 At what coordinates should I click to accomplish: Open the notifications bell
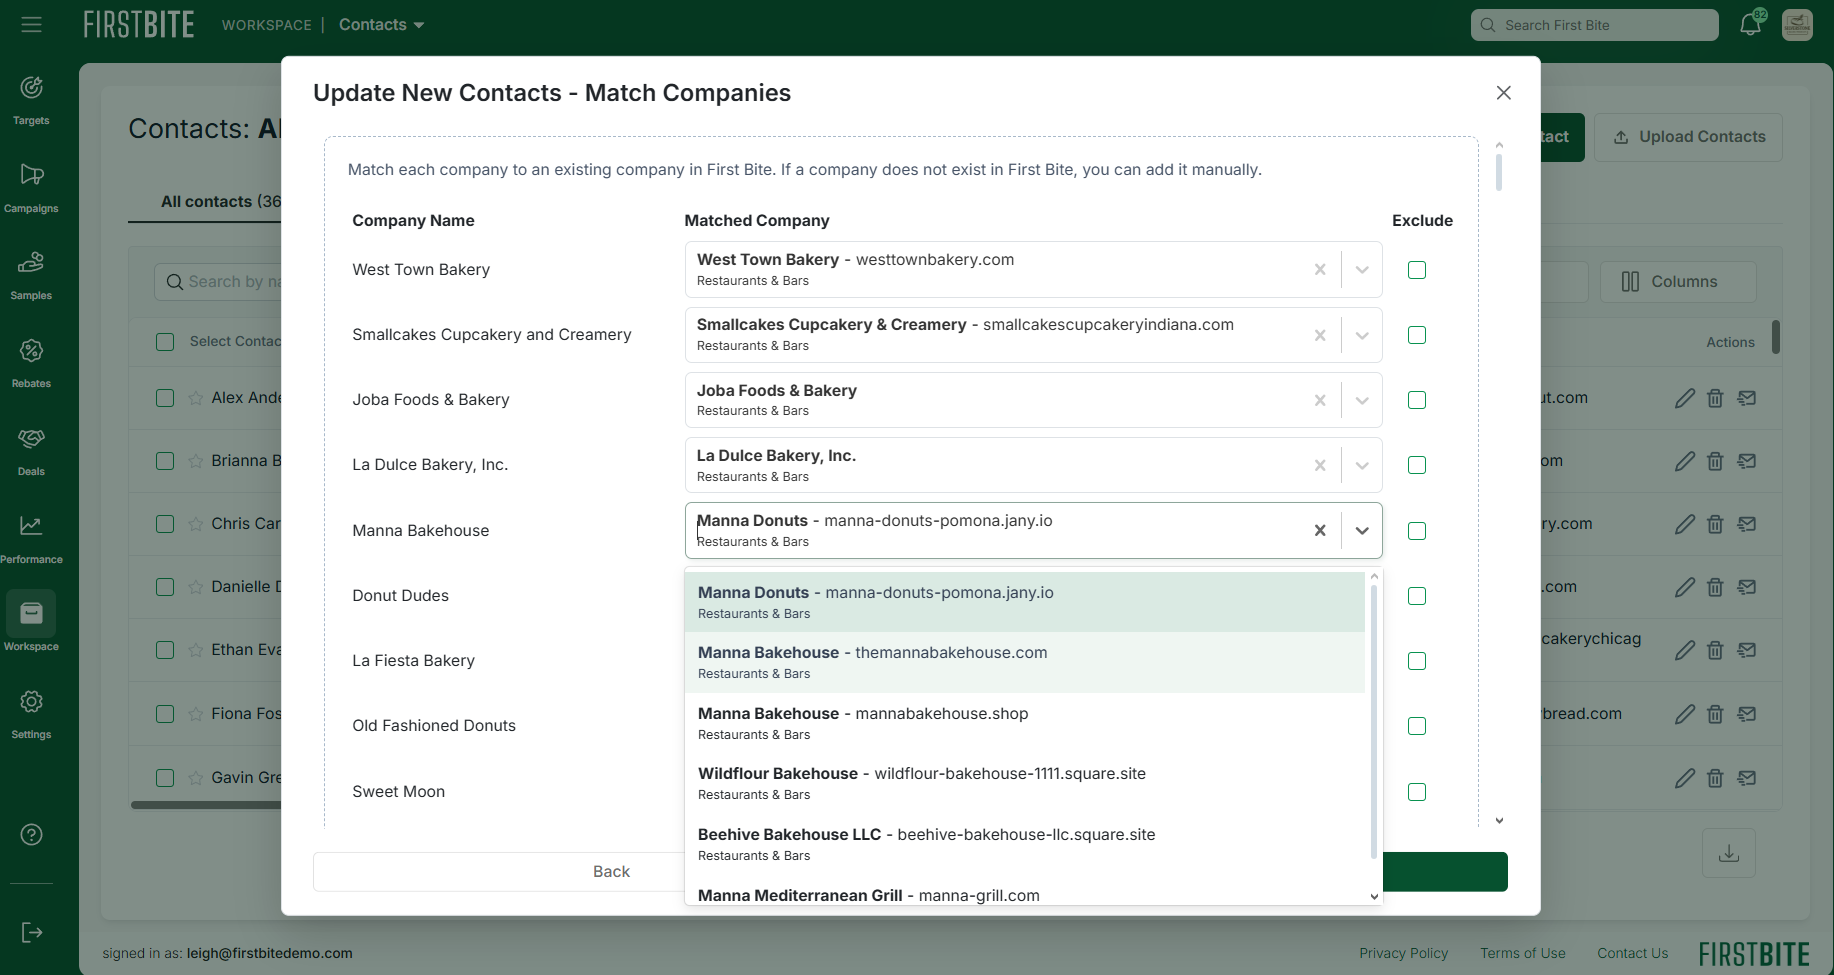click(1751, 25)
